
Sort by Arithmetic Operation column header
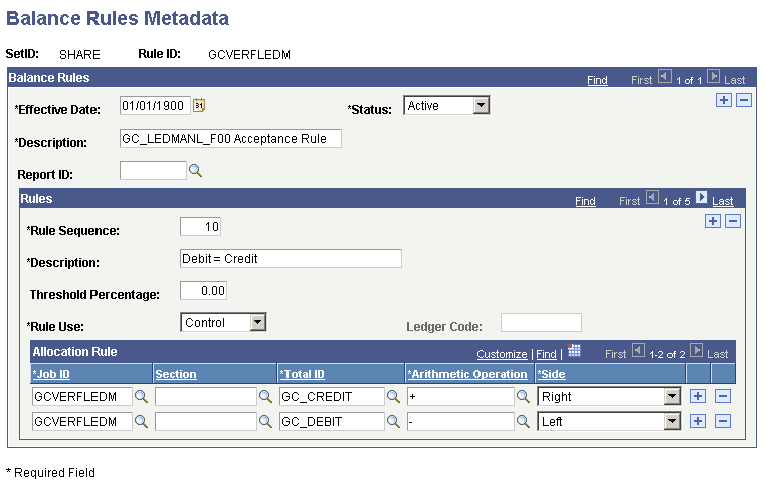(x=468, y=374)
